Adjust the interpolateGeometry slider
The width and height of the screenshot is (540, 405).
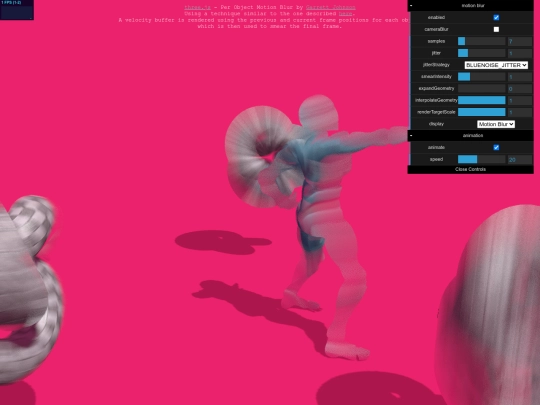pos(481,100)
